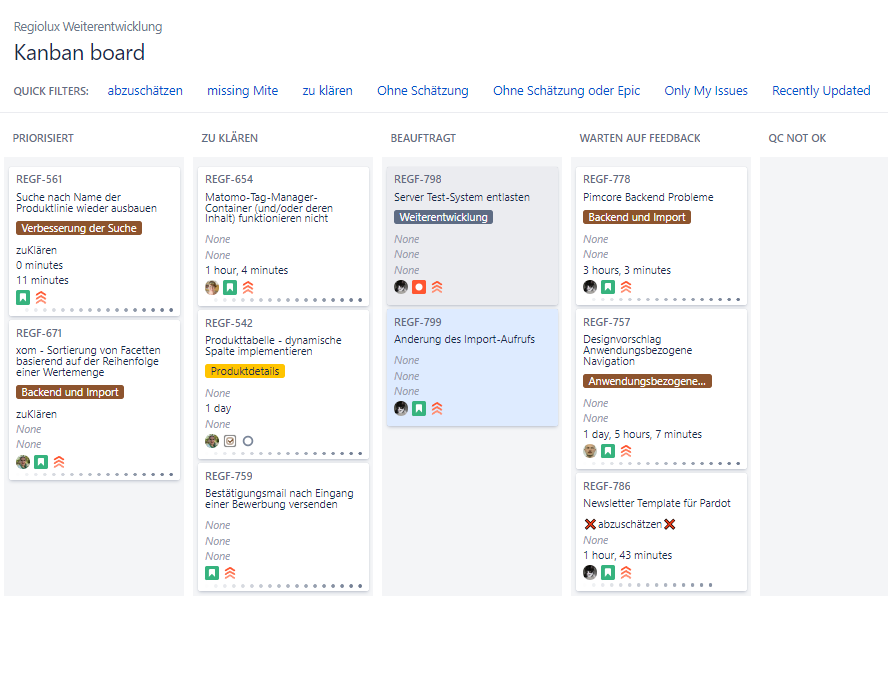888x675 pixels.
Task: Click the assignee avatar on REGF-799
Action: click(x=401, y=408)
